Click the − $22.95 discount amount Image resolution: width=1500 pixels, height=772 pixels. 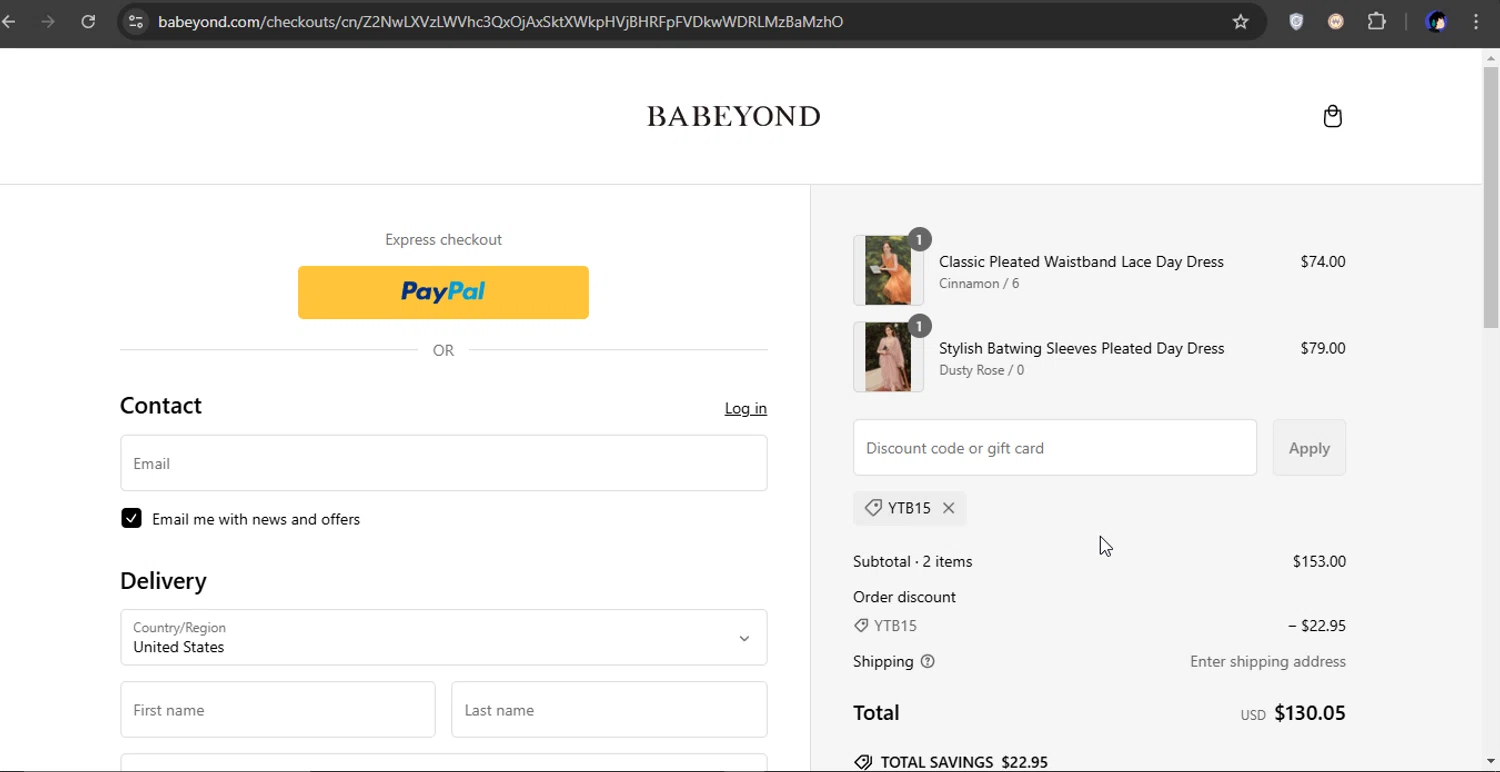(x=1316, y=625)
